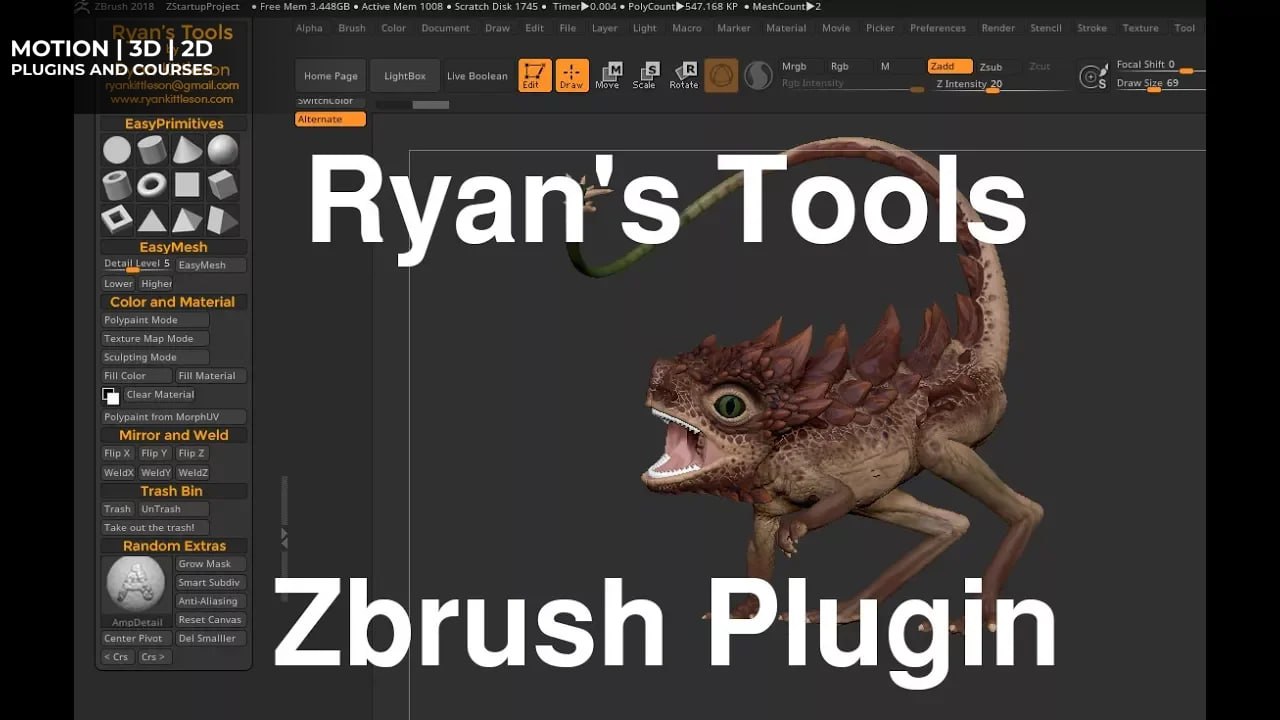This screenshot has width=1280, height=720.
Task: Insert the triangular prism primitive
Action: pyautogui.click(x=222, y=219)
